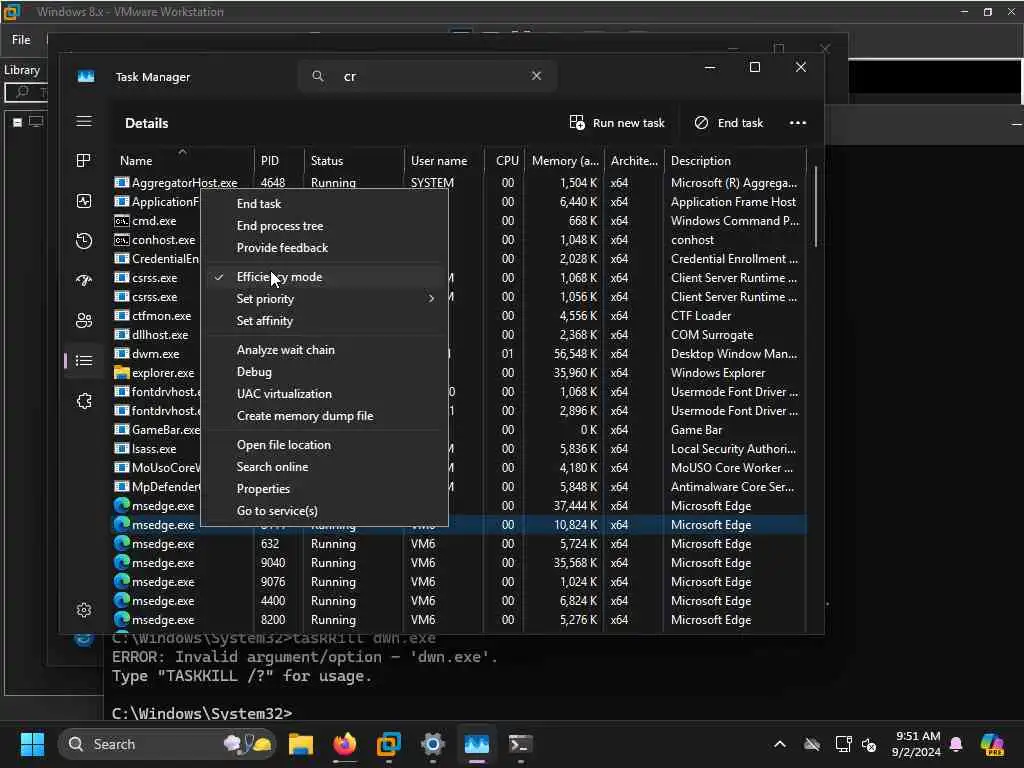Viewport: 1024px width, 768px height.
Task: Open notification bell in system tray
Action: (x=956, y=744)
